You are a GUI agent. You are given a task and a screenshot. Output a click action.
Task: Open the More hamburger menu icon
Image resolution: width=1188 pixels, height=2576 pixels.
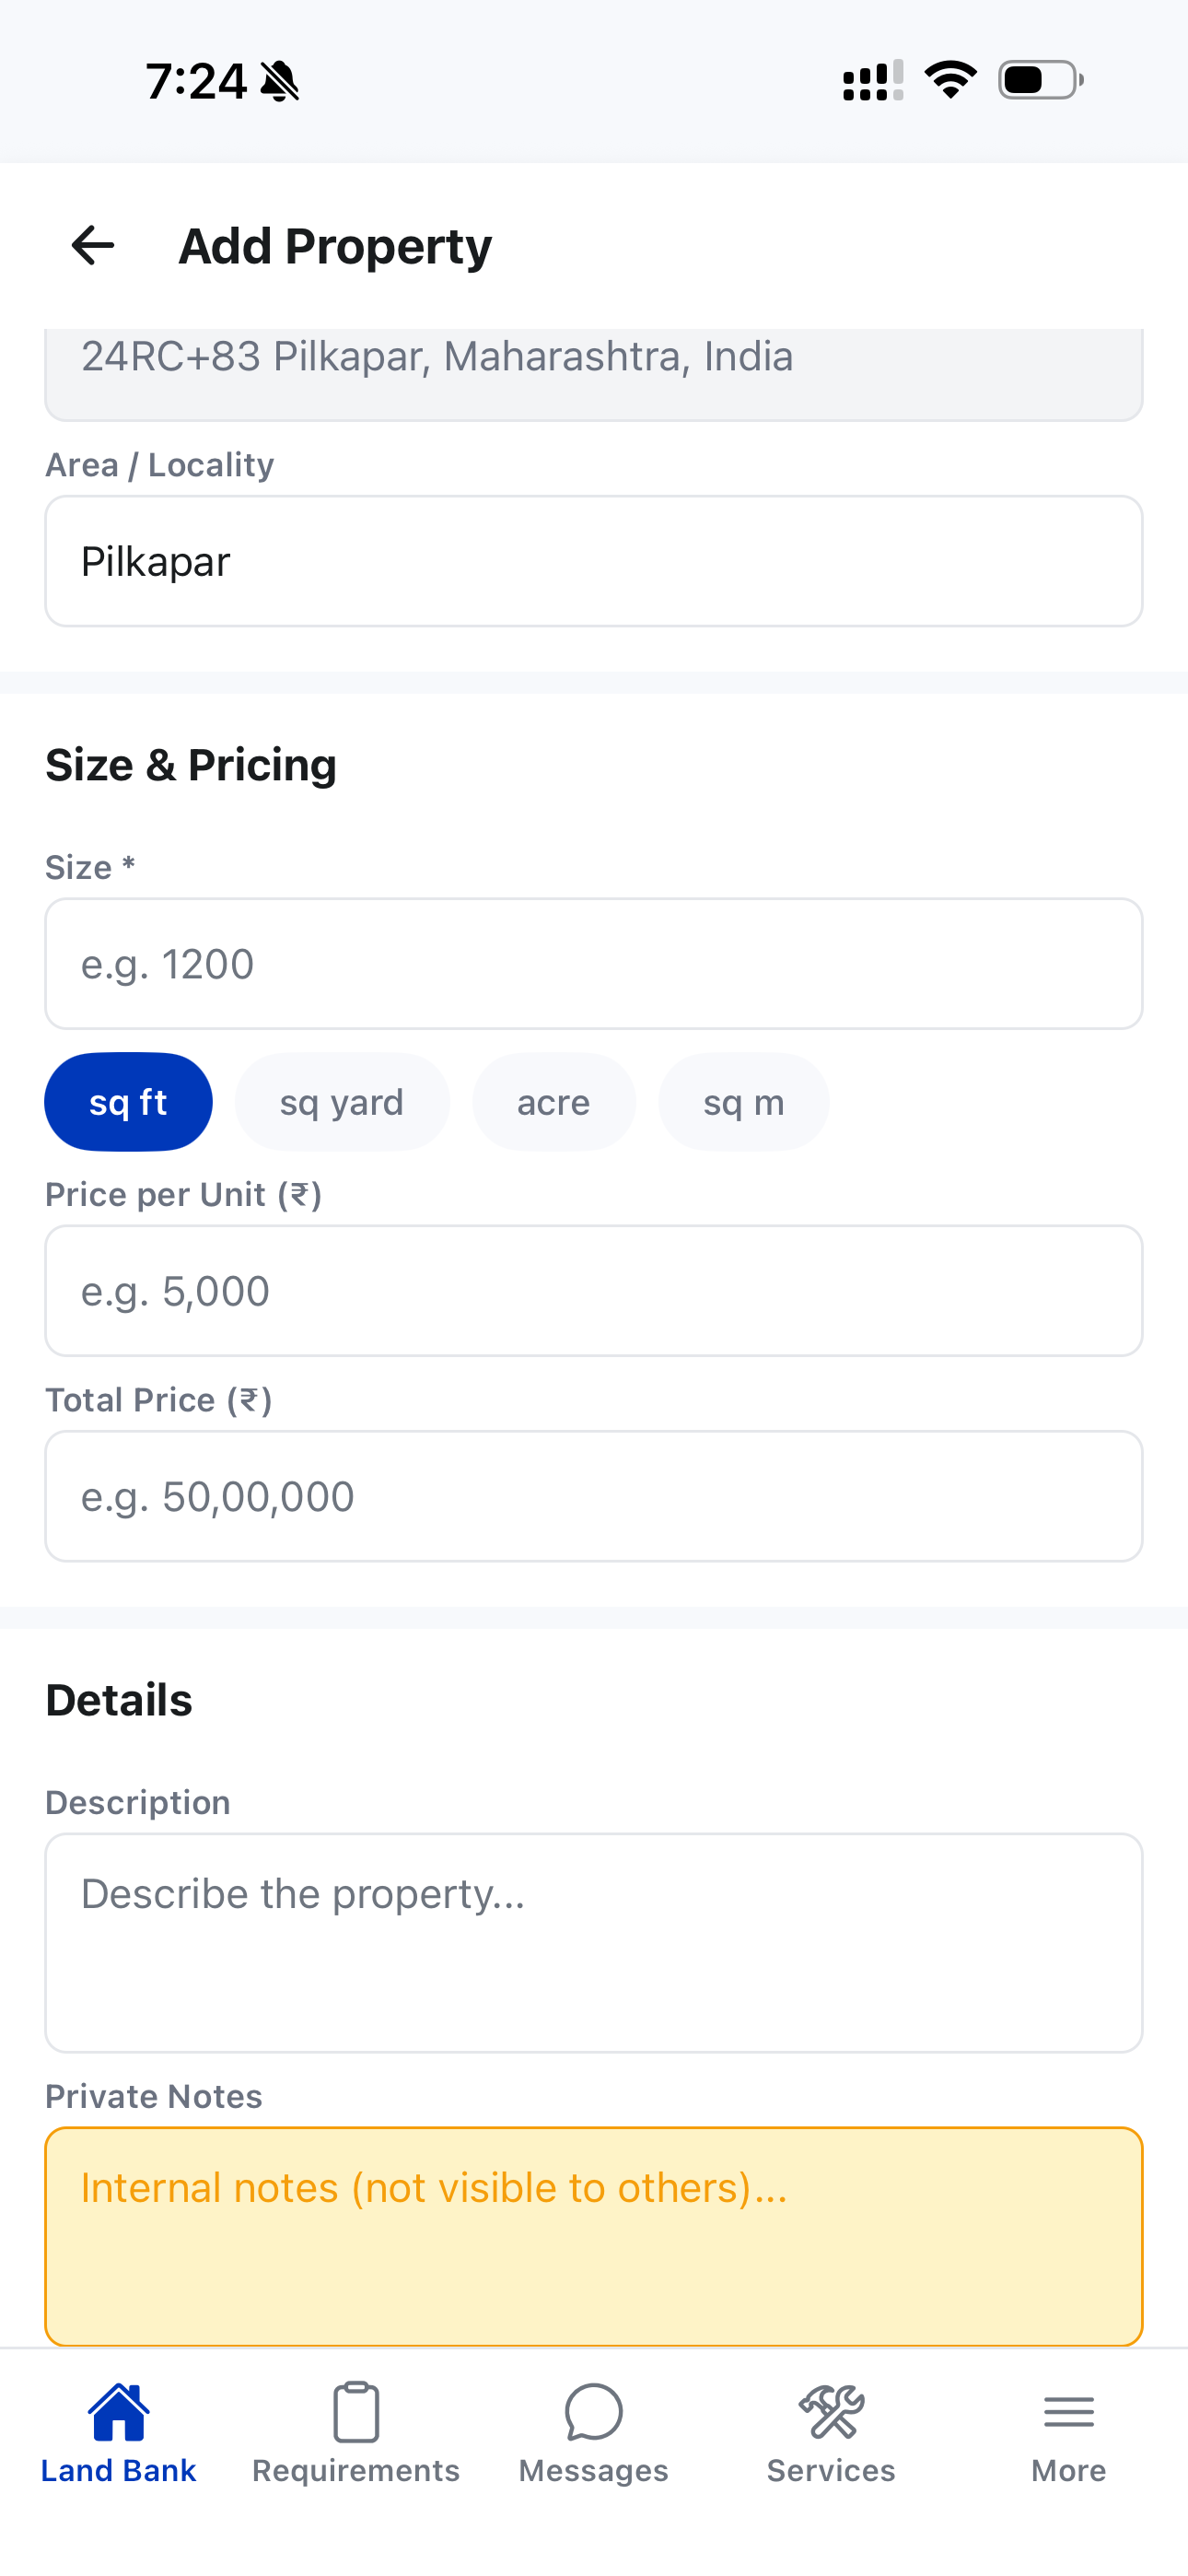[x=1069, y=2412]
